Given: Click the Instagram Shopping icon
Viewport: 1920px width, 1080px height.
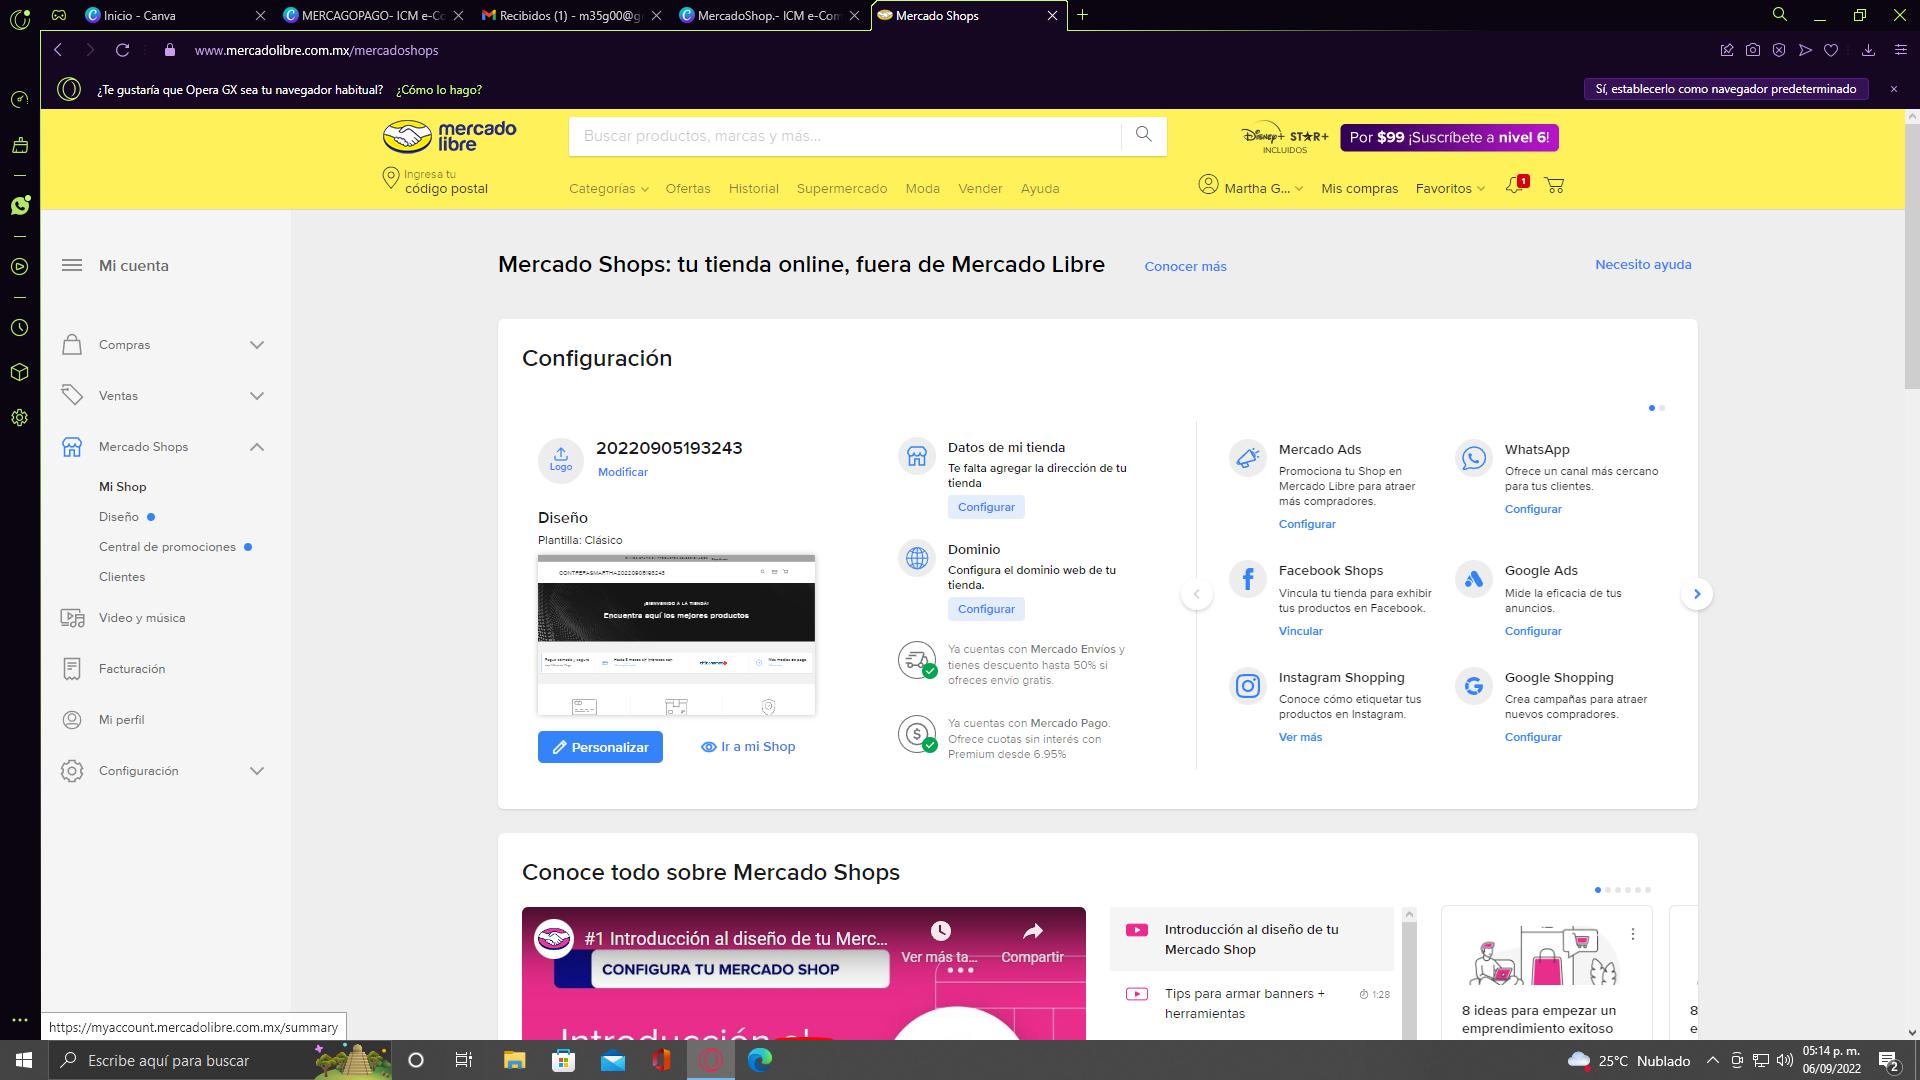Looking at the screenshot, I should [x=1247, y=686].
